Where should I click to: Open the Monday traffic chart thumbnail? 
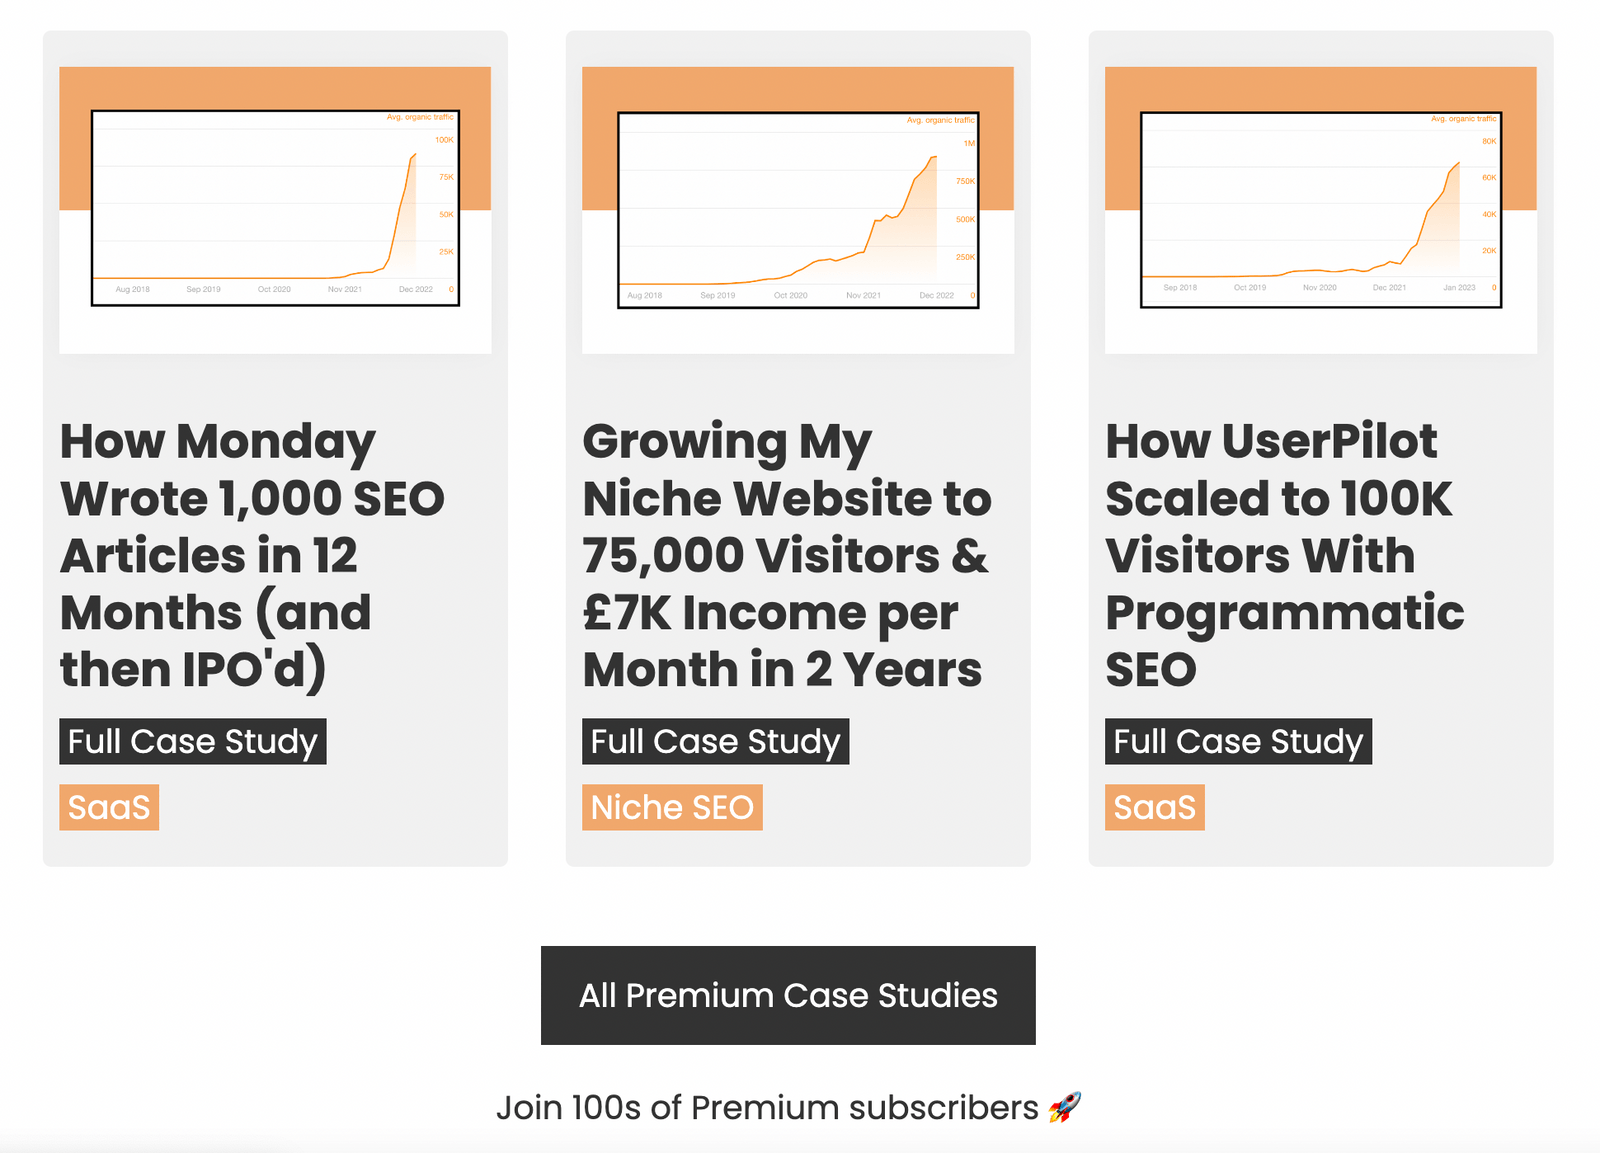[x=275, y=210]
